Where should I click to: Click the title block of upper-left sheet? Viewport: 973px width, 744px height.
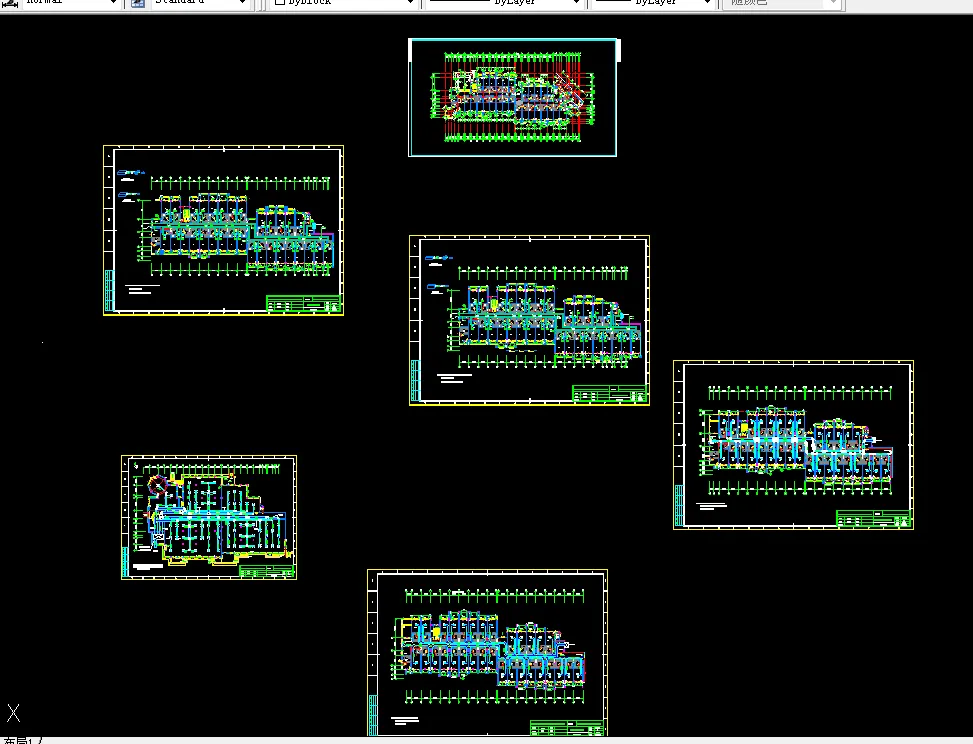[303, 303]
